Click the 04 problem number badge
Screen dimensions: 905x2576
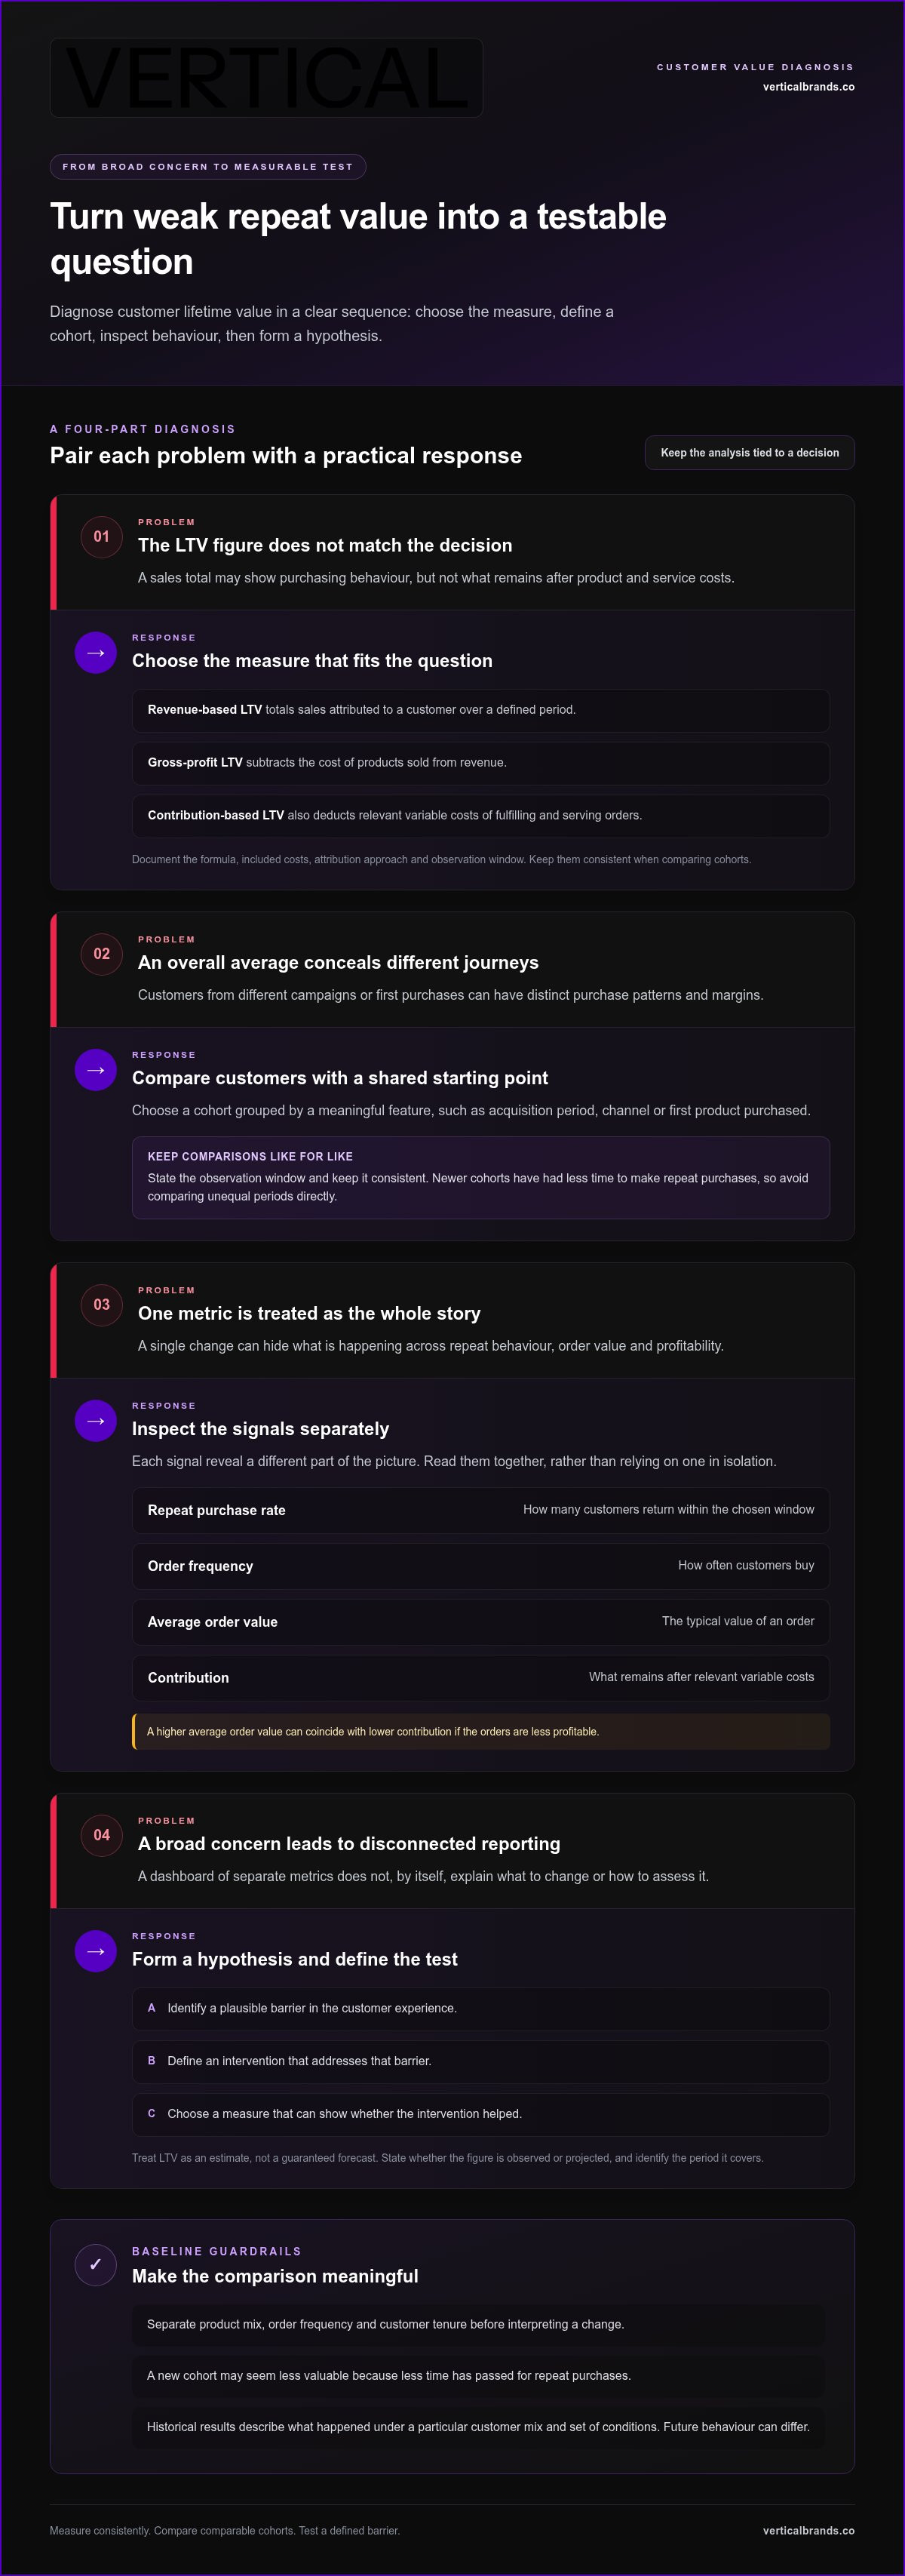click(102, 1835)
